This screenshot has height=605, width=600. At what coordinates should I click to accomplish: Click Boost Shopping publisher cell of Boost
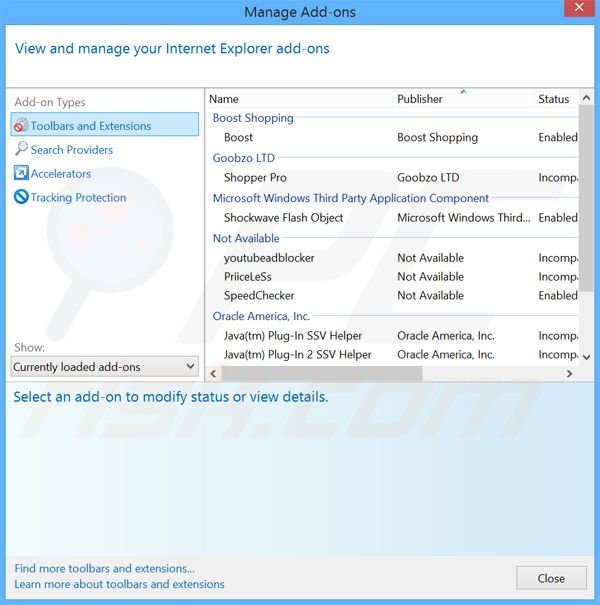click(437, 137)
